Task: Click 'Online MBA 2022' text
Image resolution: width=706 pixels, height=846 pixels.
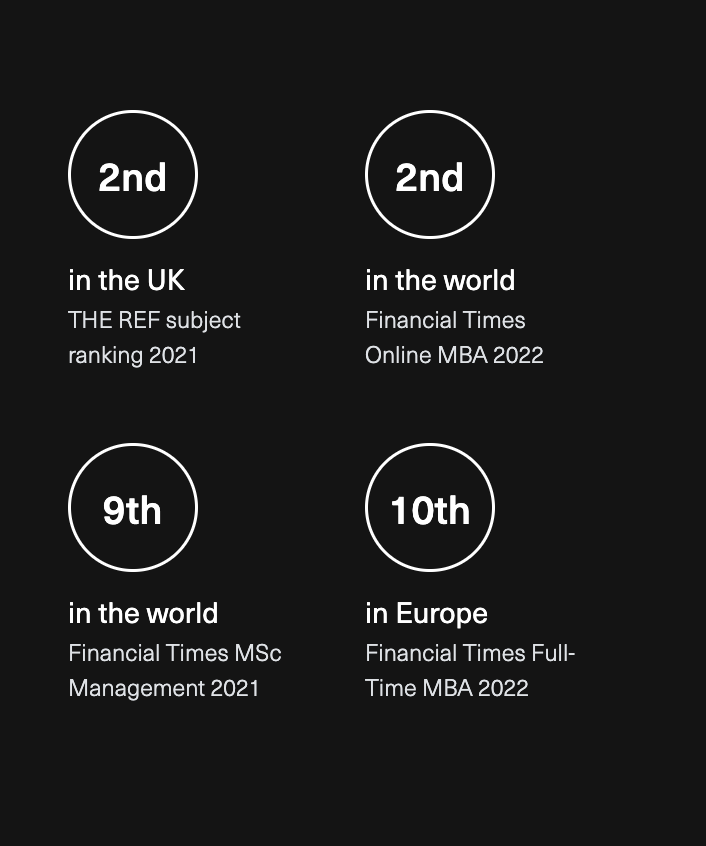Action: pyautogui.click(x=454, y=355)
